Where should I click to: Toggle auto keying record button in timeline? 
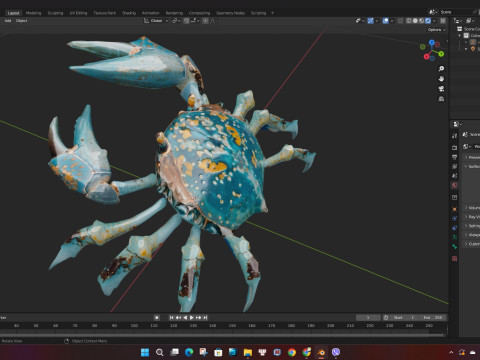[x=157, y=317]
